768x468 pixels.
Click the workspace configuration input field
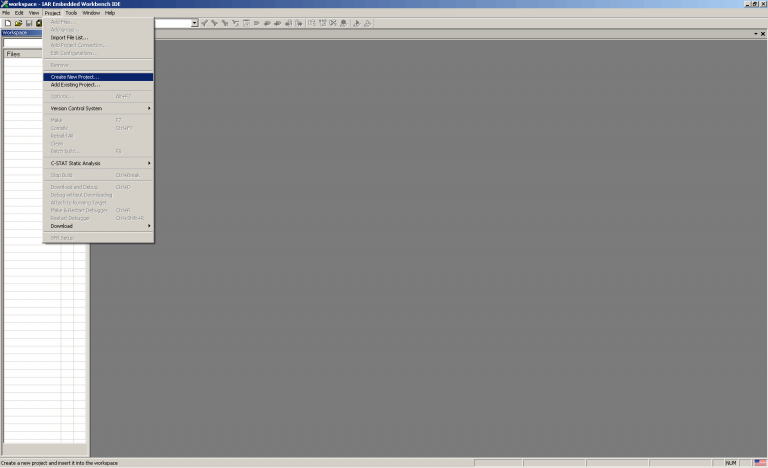[x=20, y=43]
